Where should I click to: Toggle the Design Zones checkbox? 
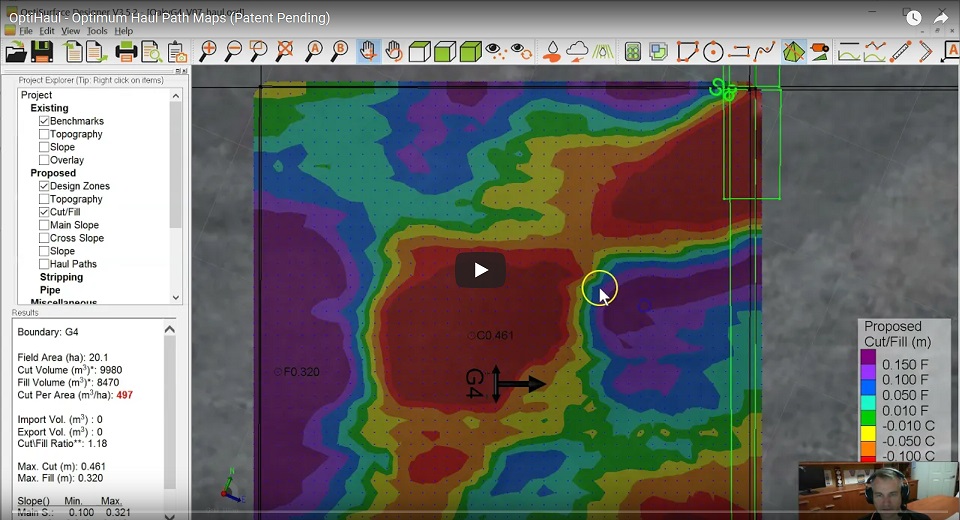click(x=44, y=186)
